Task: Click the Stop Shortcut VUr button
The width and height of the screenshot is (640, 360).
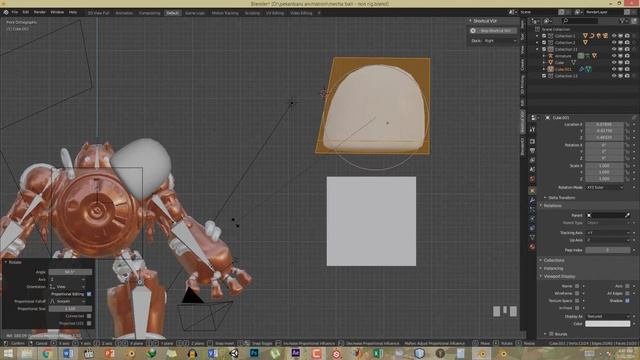Action: click(x=493, y=31)
